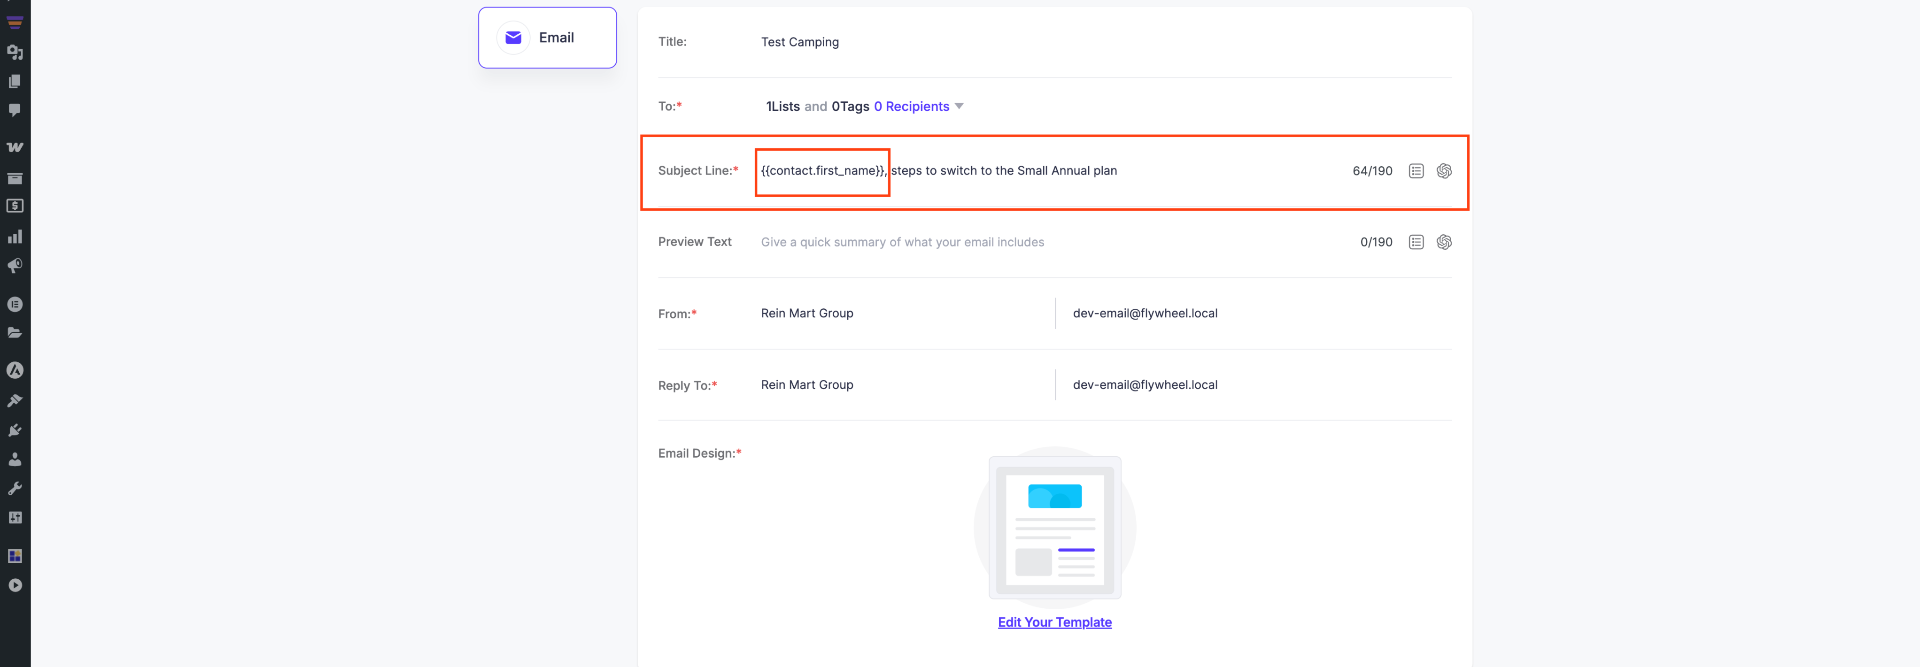1920x667 pixels.
Task: Select the Email channel tab
Action: point(547,38)
